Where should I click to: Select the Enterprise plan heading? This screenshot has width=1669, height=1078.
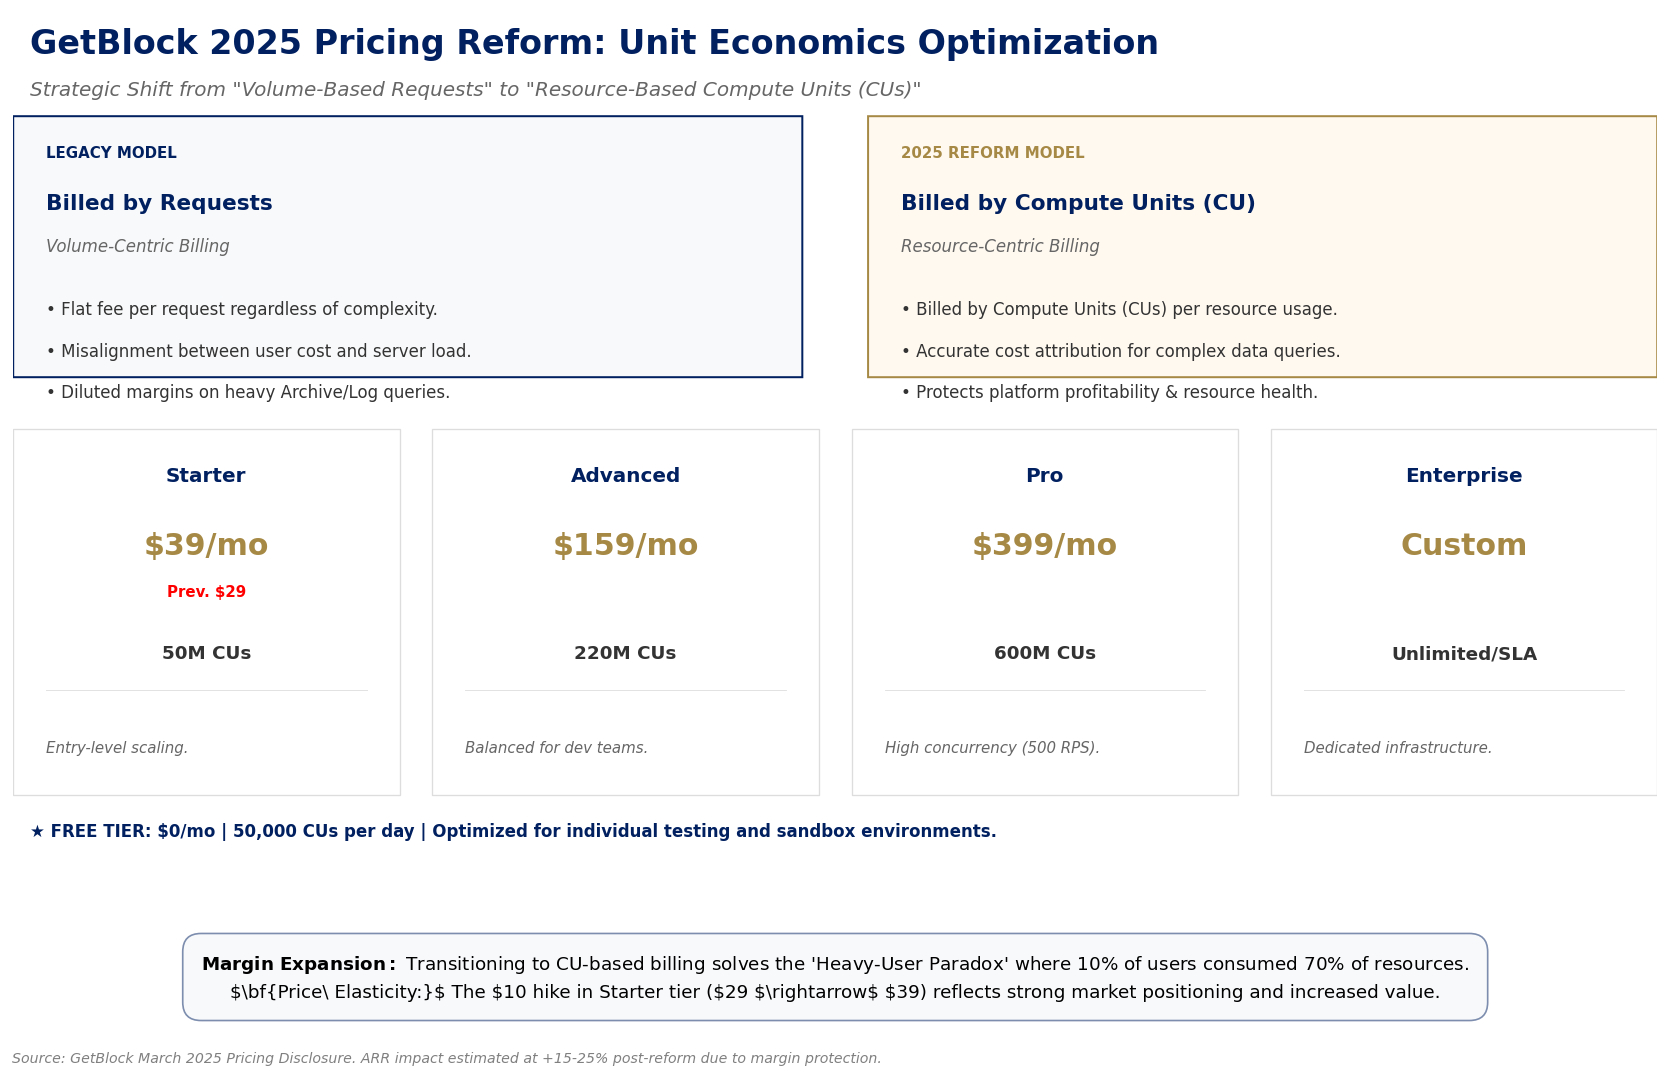pyautogui.click(x=1463, y=476)
